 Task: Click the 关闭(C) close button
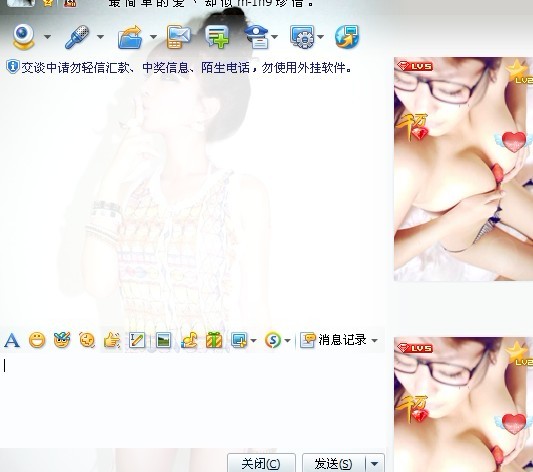pos(261,463)
